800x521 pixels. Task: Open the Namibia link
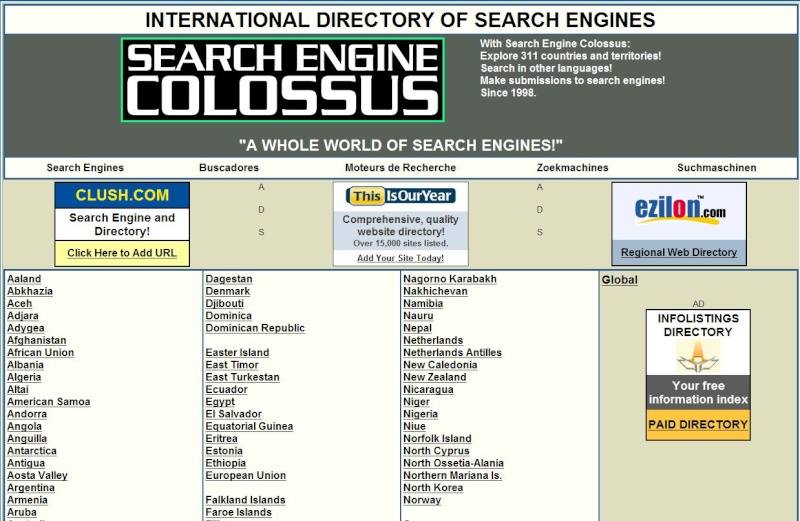(423, 304)
